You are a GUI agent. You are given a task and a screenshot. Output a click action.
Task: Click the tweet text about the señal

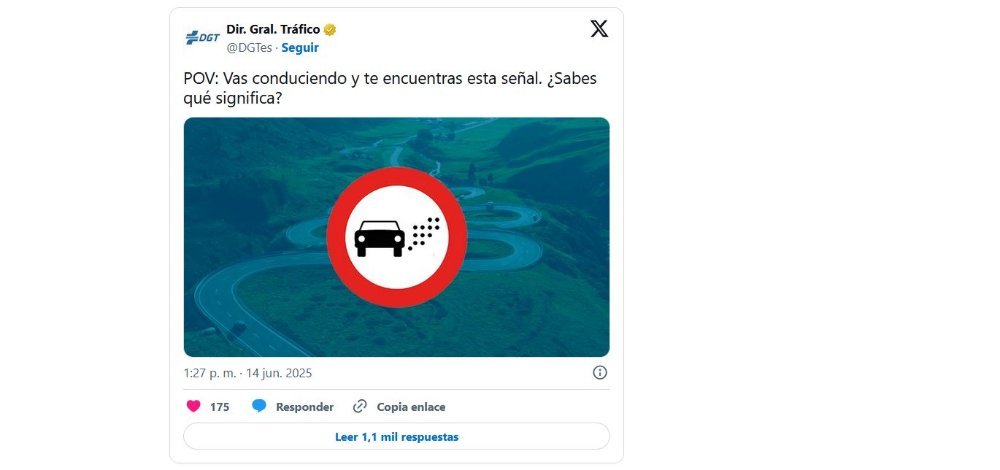pyautogui.click(x=390, y=89)
